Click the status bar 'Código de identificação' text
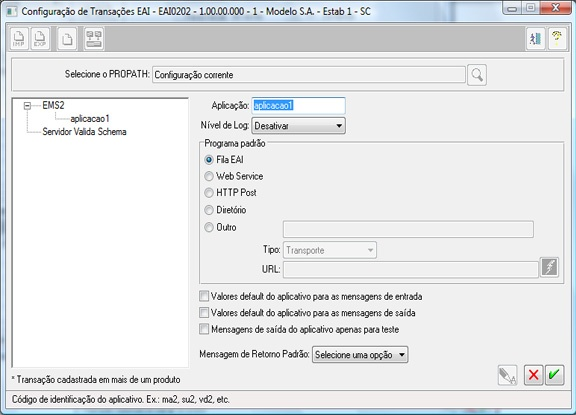This screenshot has height=415, width=576. [121, 399]
